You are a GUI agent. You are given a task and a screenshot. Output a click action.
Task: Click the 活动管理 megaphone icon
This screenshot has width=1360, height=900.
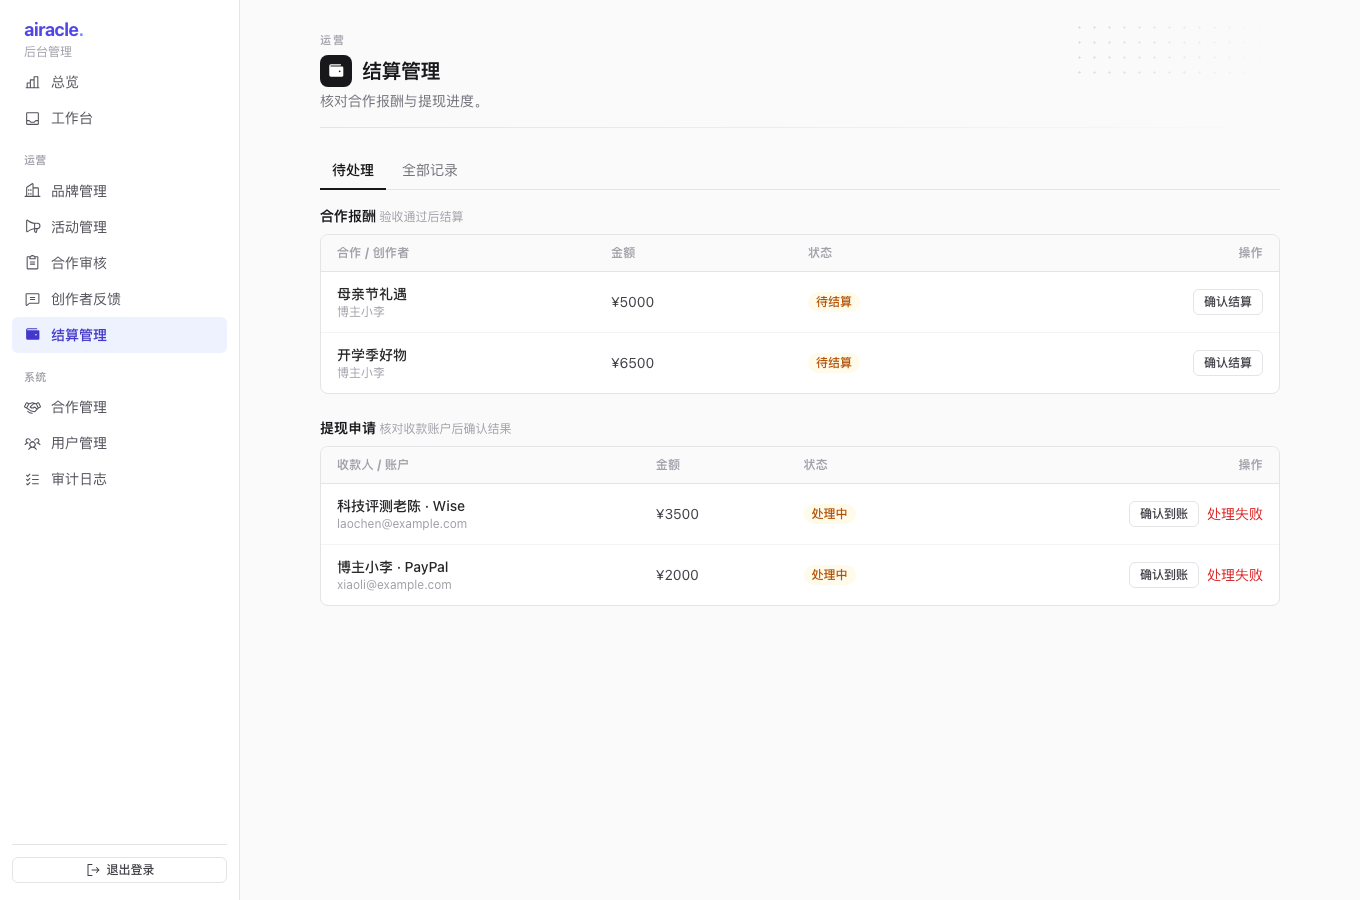coord(33,227)
